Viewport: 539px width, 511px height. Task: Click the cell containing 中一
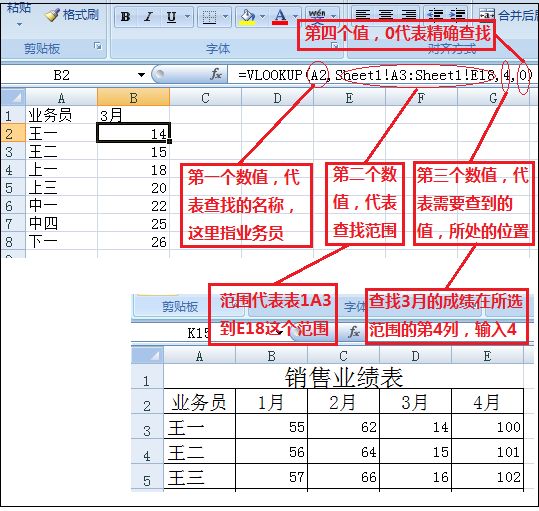coord(62,205)
